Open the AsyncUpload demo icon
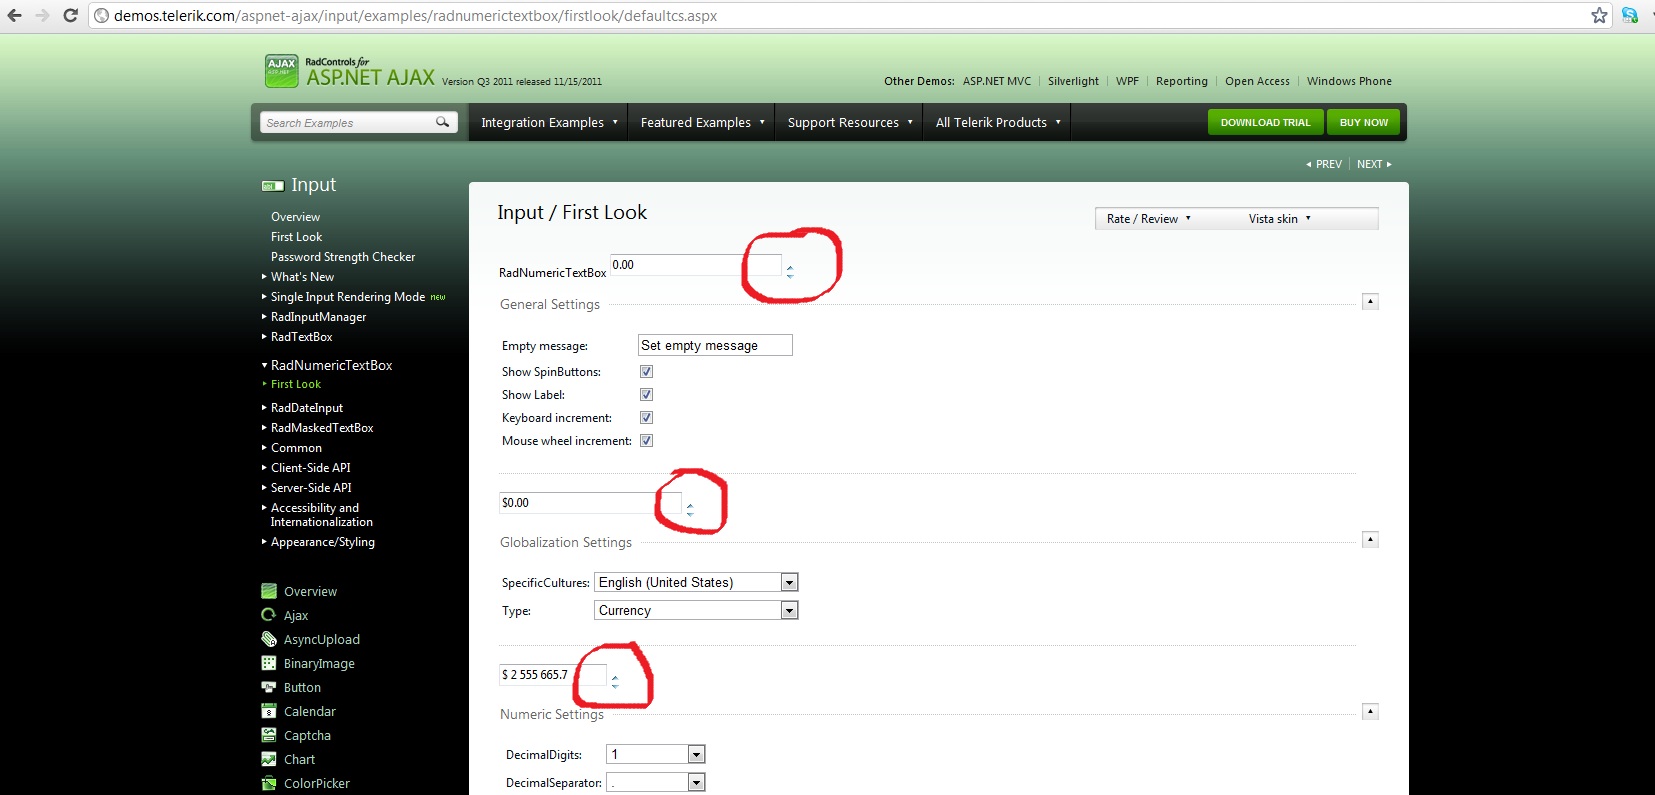 269,639
